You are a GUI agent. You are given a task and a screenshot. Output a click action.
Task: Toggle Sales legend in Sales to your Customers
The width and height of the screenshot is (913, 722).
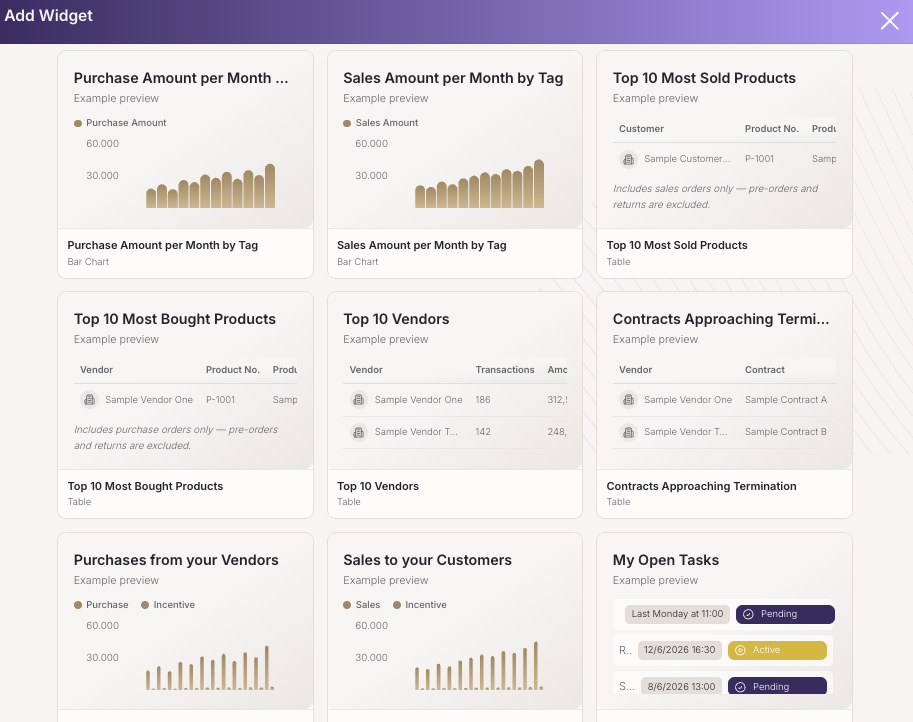[x=347, y=605]
